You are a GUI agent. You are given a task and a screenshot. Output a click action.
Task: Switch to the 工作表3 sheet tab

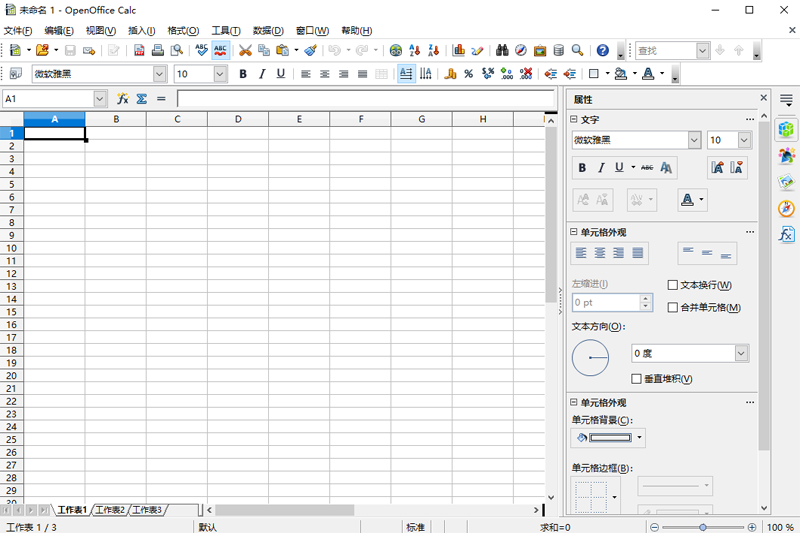click(x=147, y=510)
